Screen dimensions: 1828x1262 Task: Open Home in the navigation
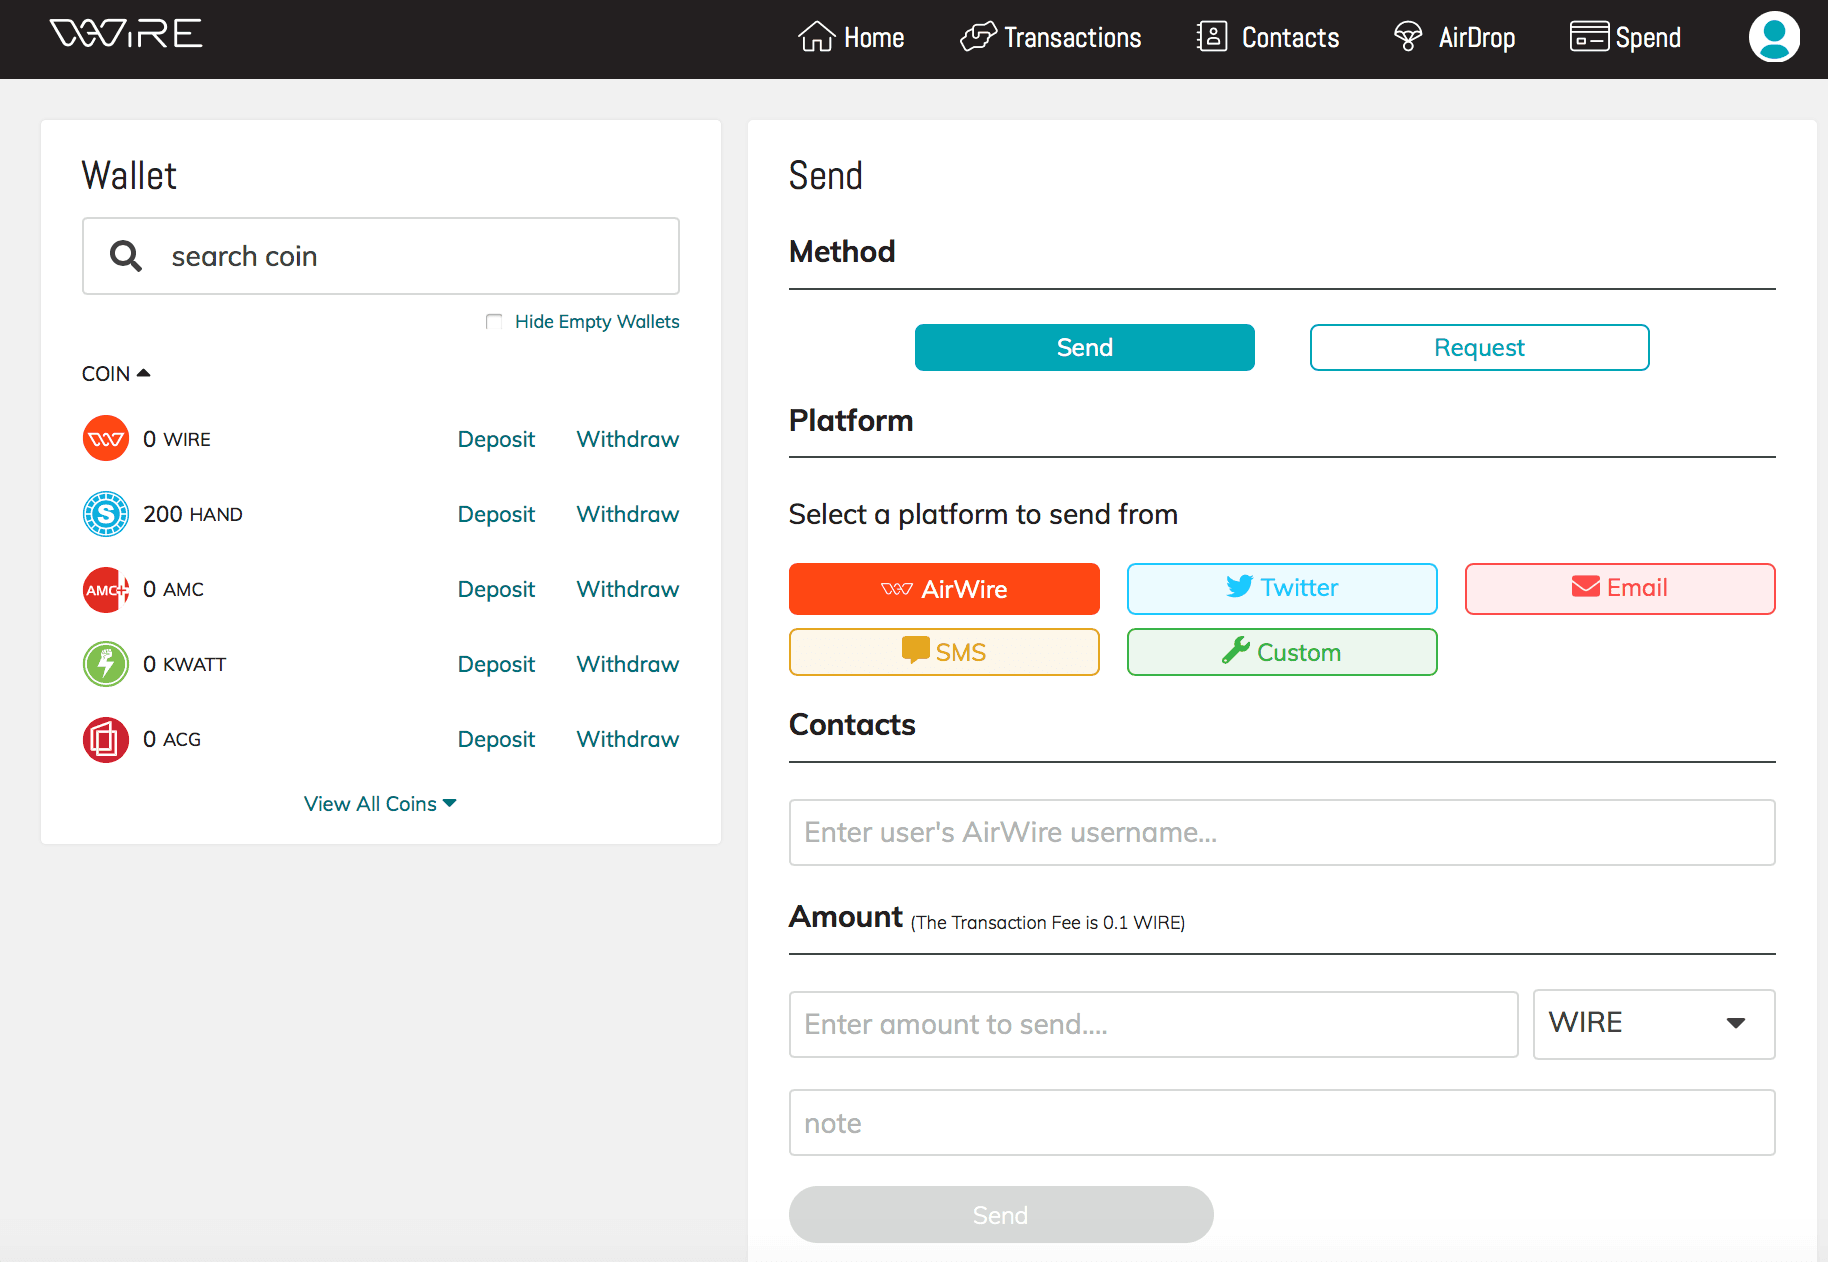point(851,37)
